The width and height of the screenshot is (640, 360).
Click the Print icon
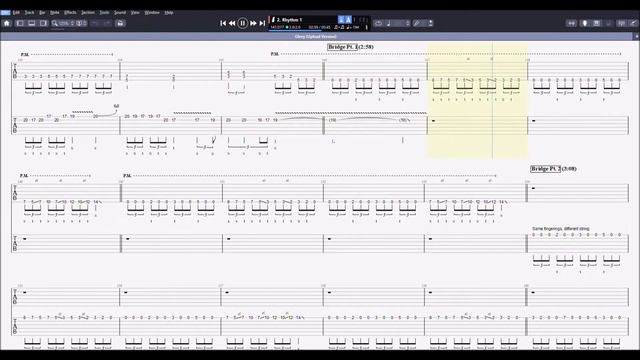[x=120, y=23]
